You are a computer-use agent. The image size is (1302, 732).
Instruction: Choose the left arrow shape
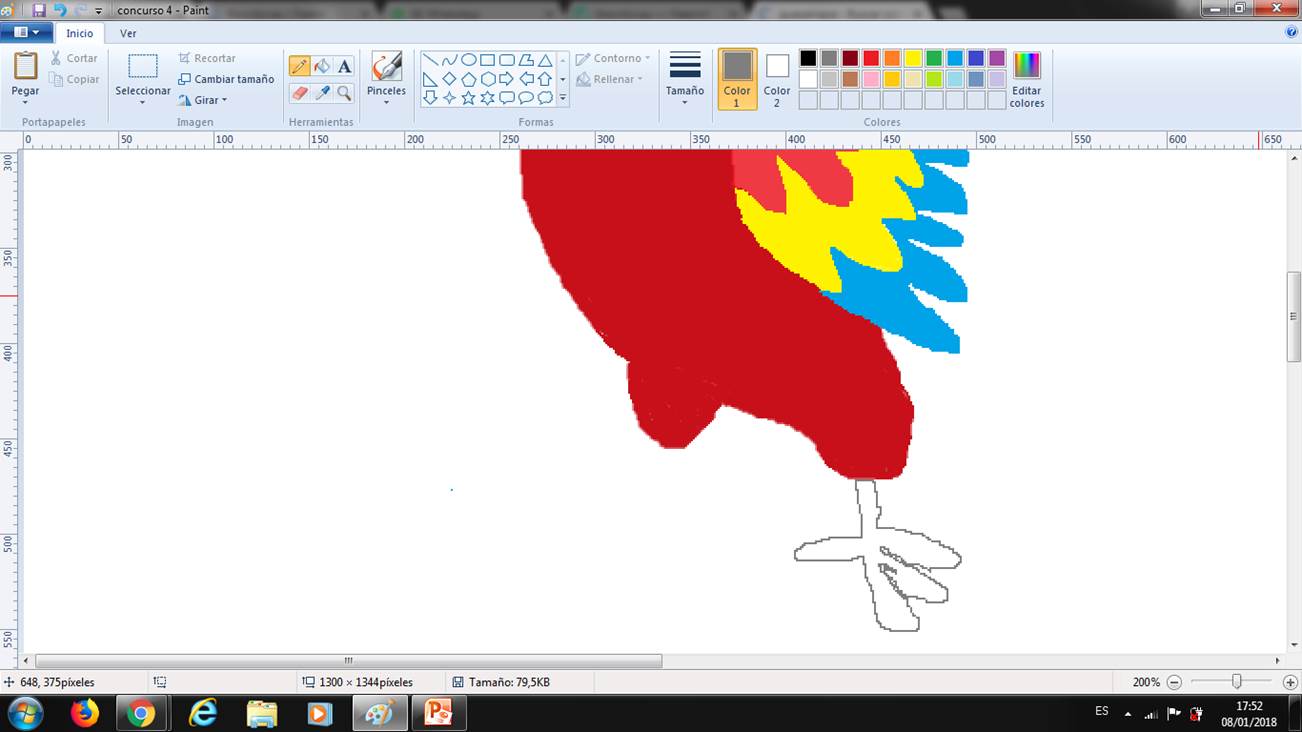point(526,79)
